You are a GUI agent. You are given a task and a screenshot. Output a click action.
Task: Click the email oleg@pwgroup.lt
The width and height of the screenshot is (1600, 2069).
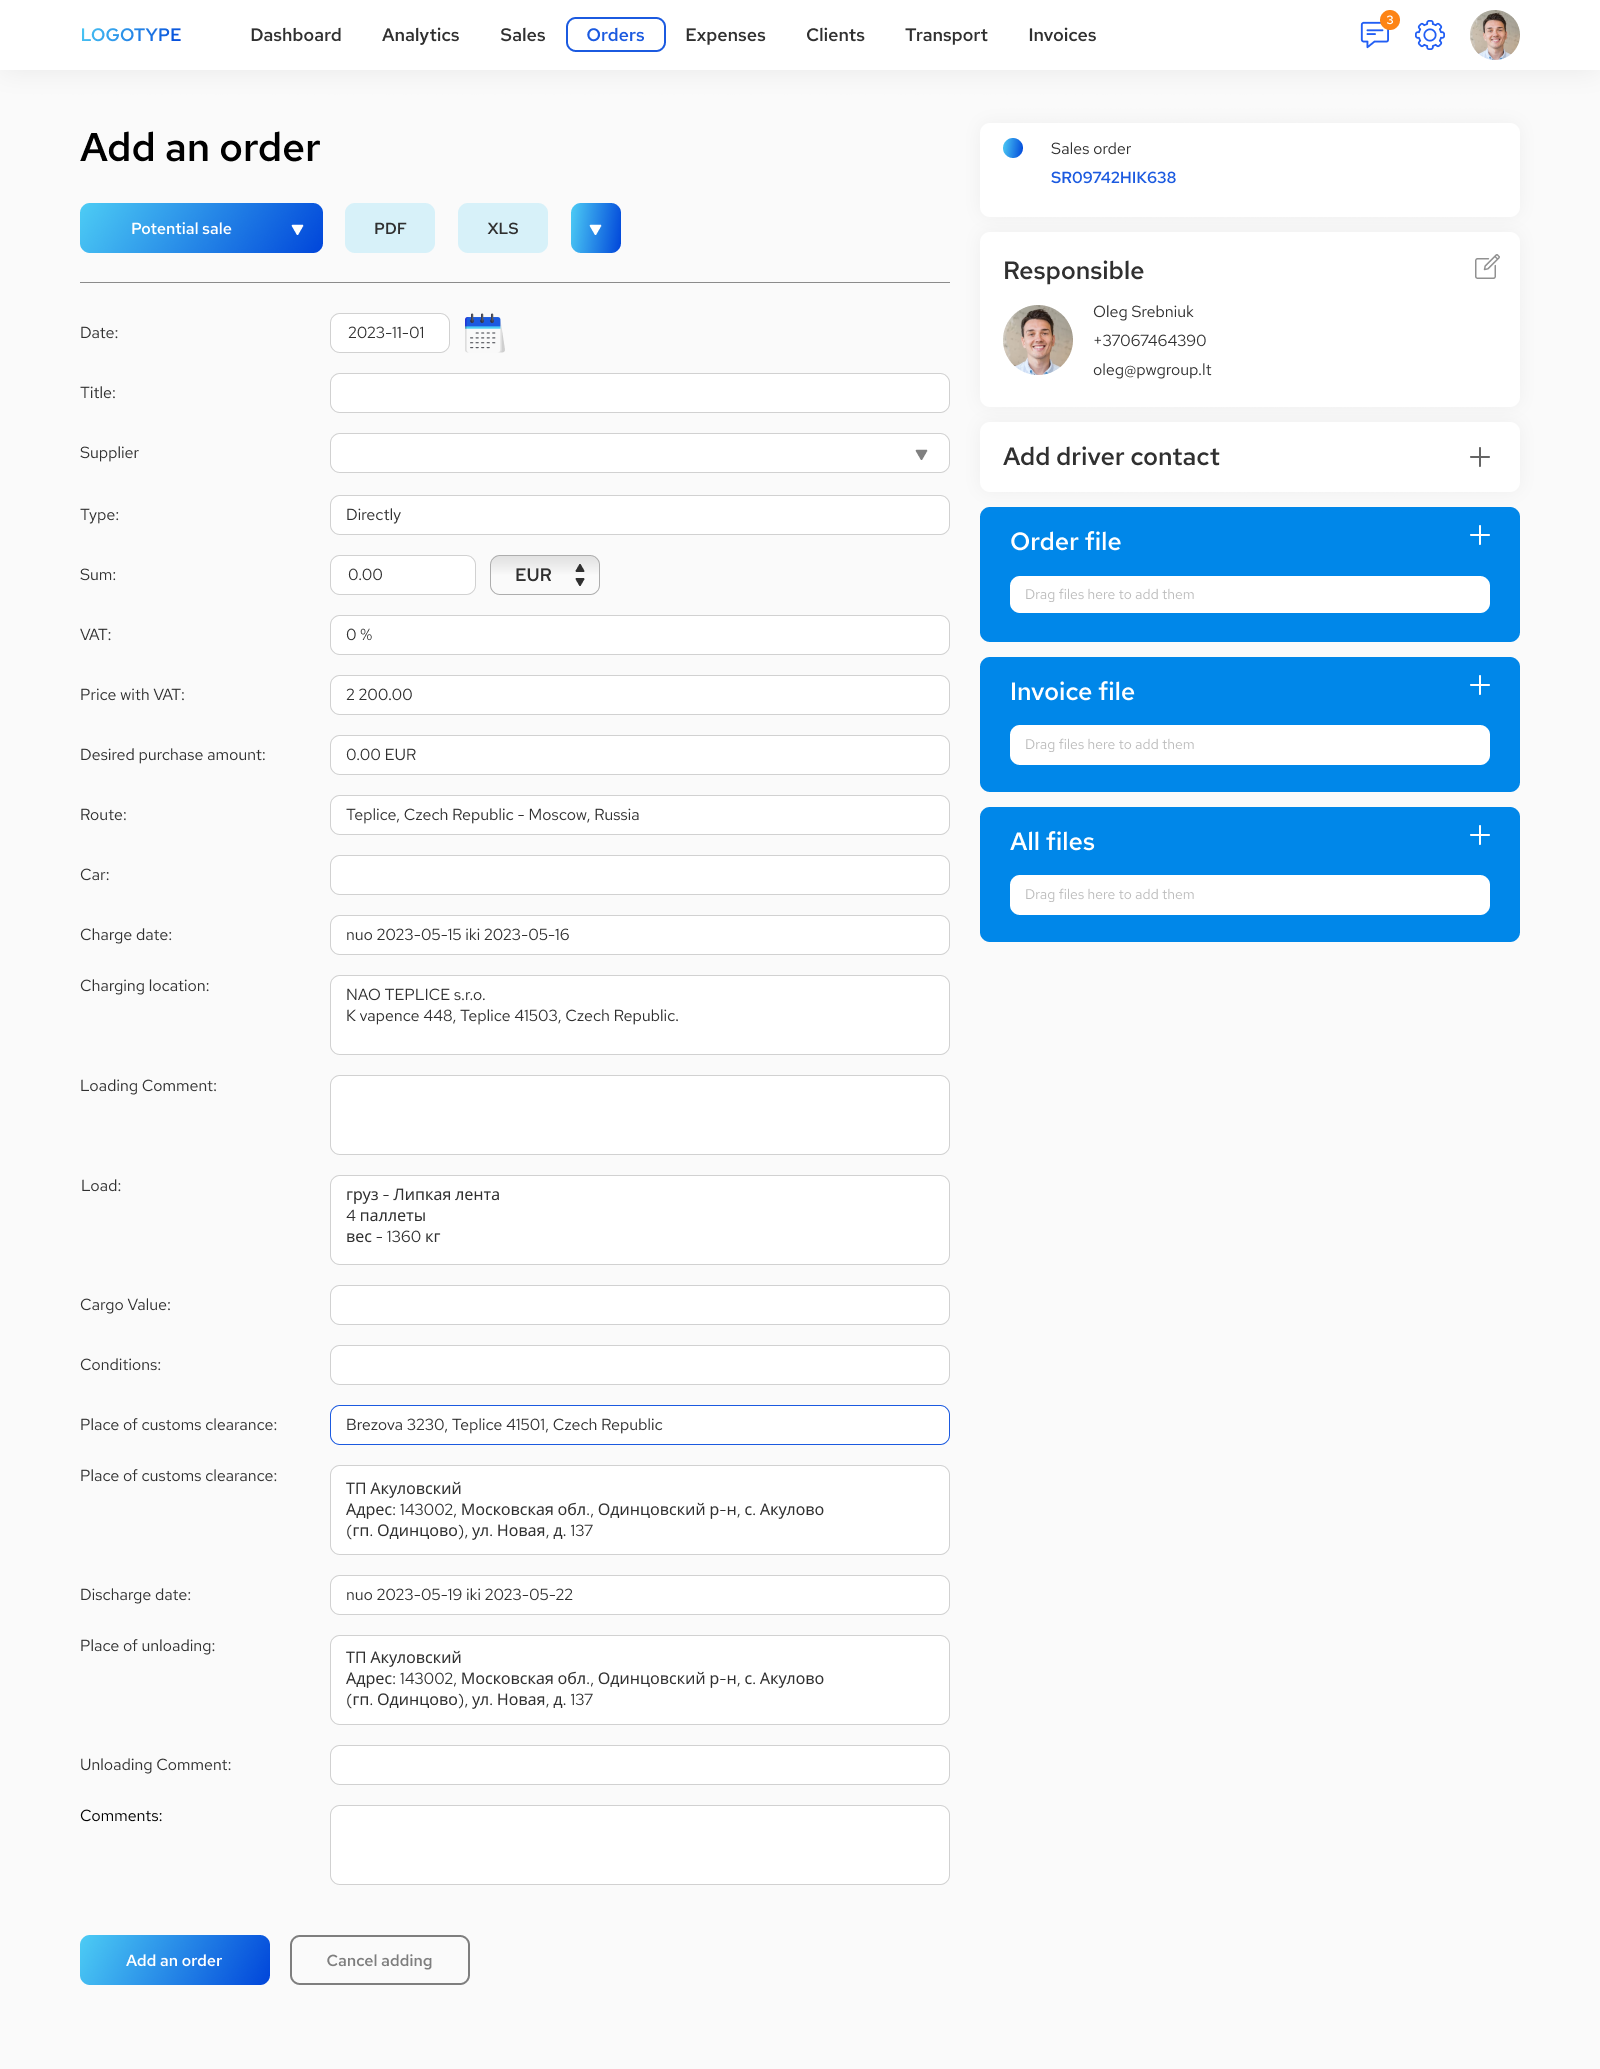click(x=1152, y=370)
